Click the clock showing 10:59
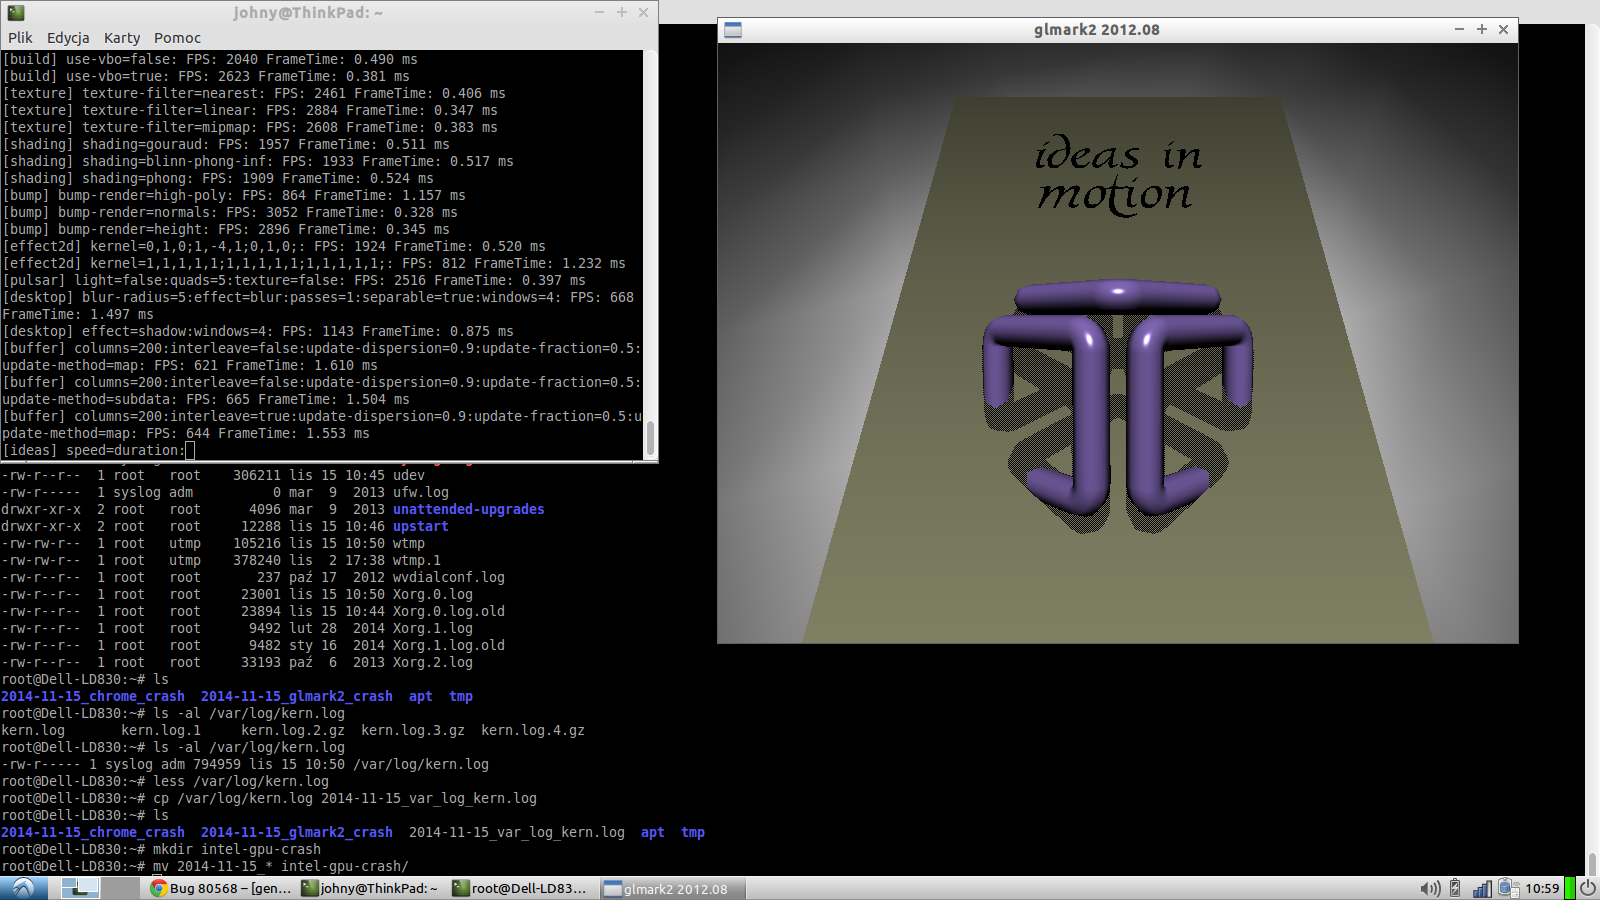The image size is (1600, 900). click(x=1542, y=888)
